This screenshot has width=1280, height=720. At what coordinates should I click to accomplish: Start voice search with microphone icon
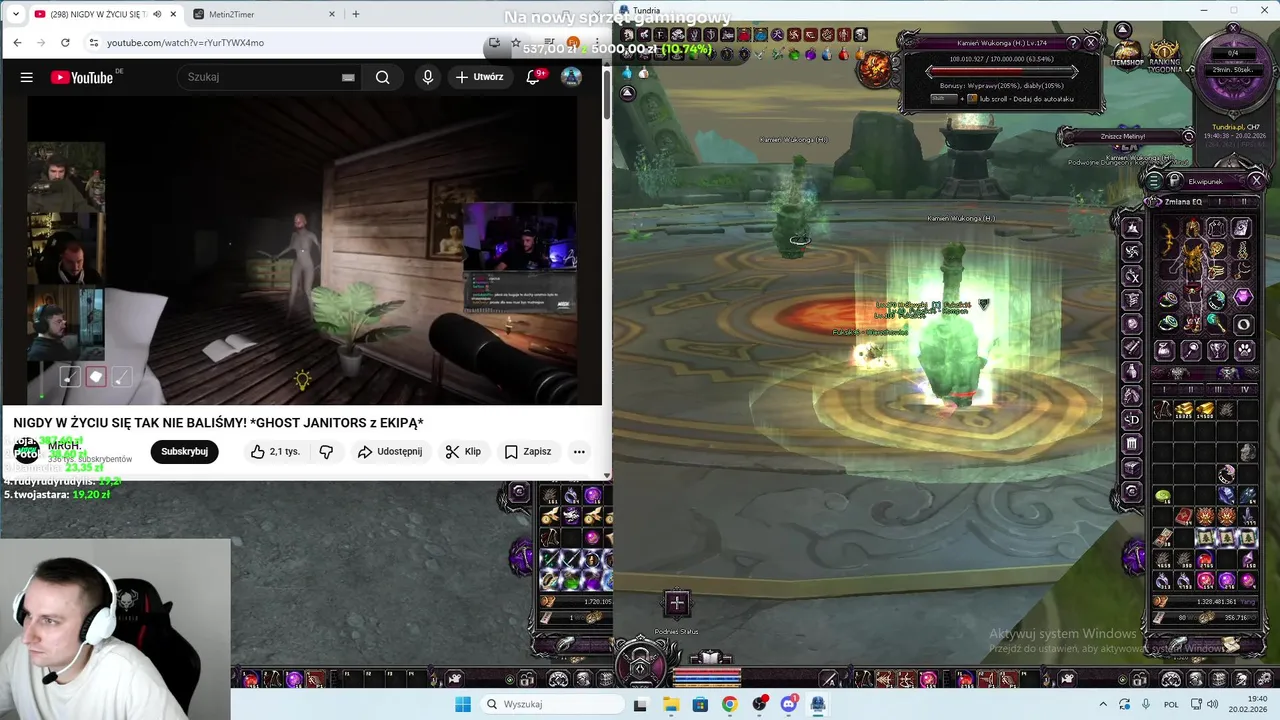click(428, 77)
